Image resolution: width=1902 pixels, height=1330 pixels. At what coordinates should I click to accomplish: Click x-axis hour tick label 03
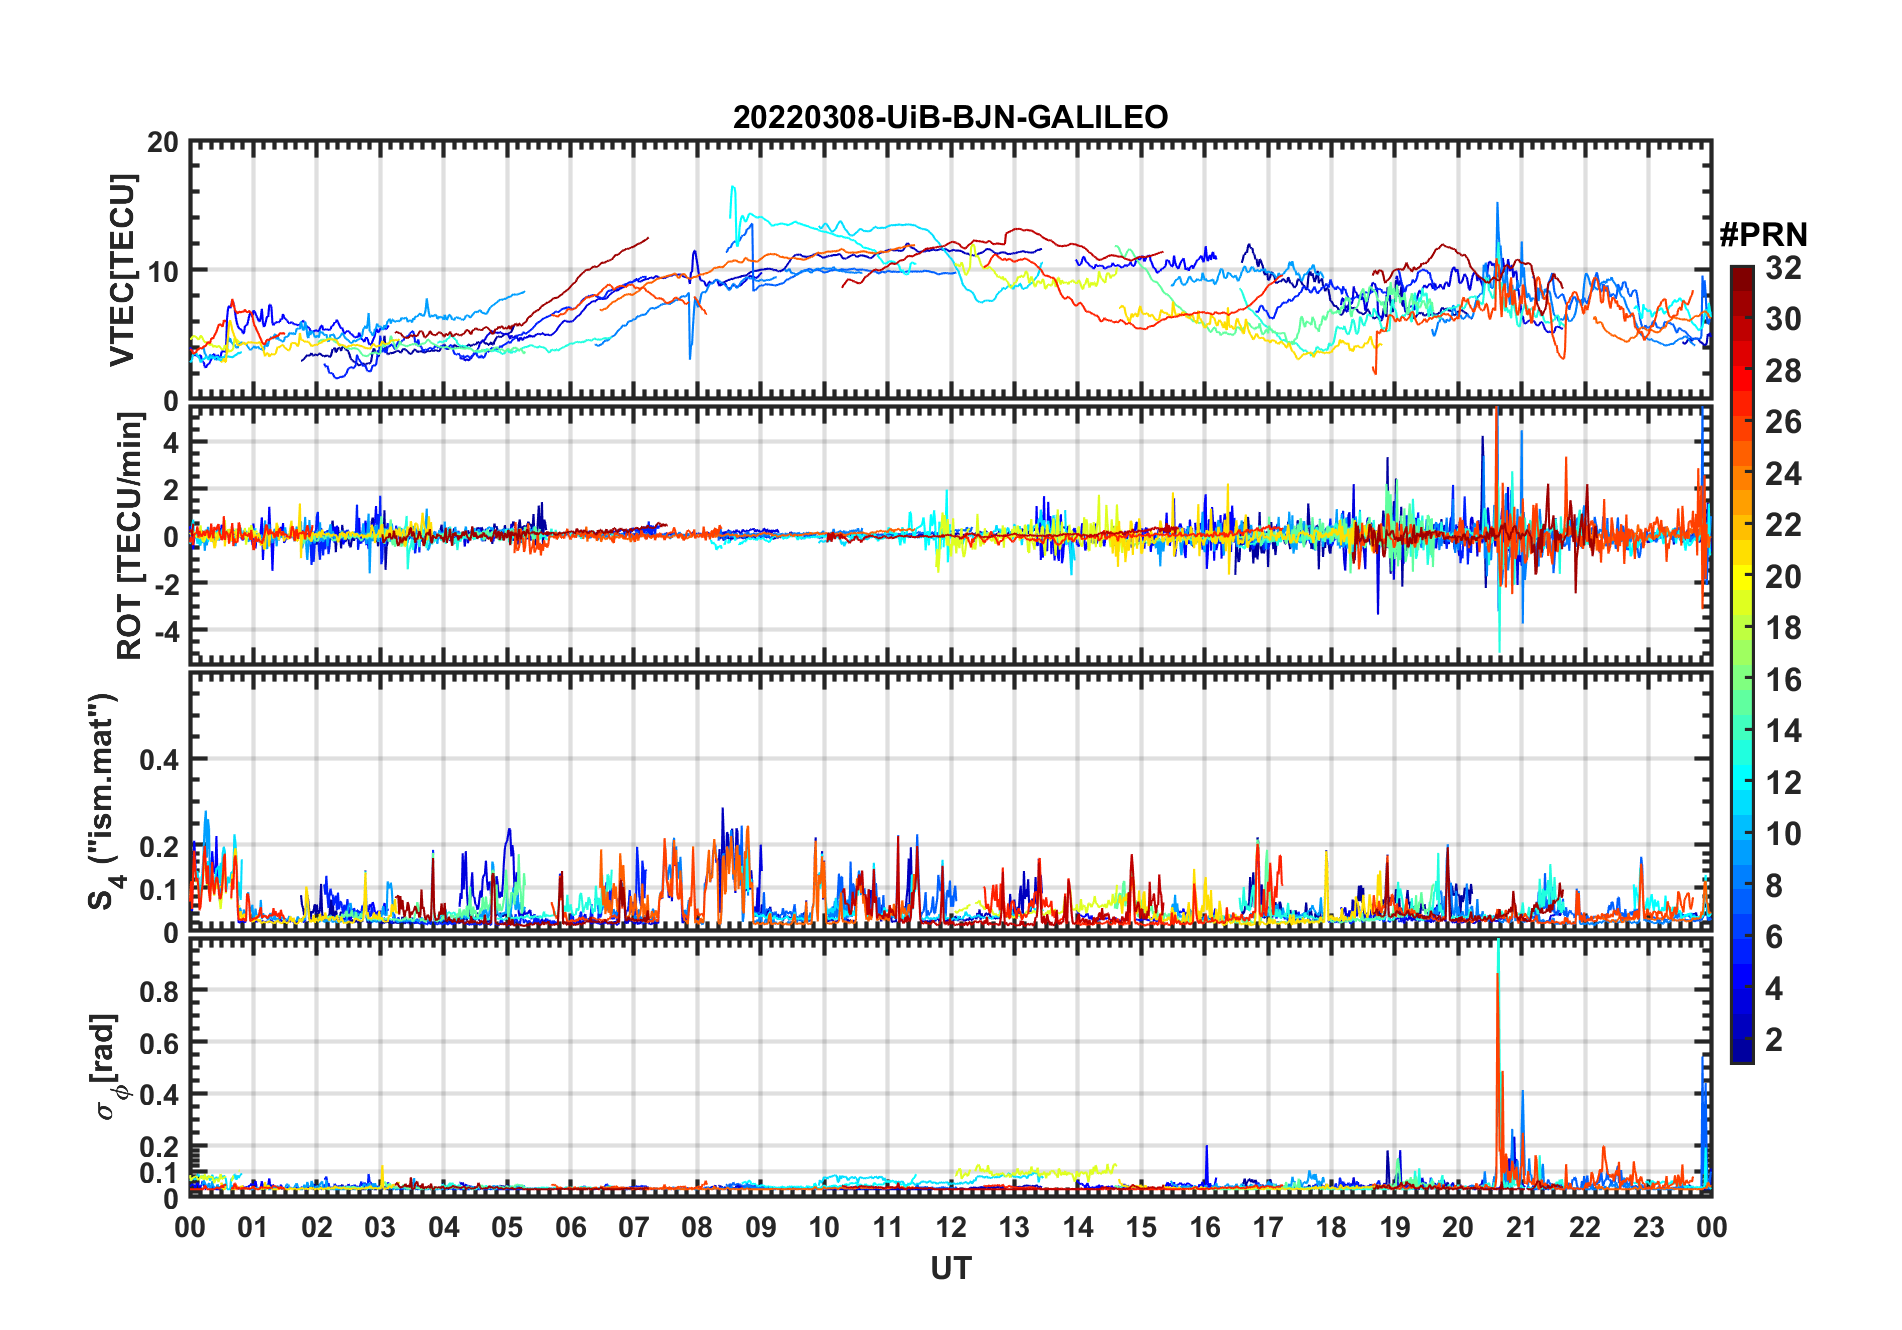tap(380, 1227)
